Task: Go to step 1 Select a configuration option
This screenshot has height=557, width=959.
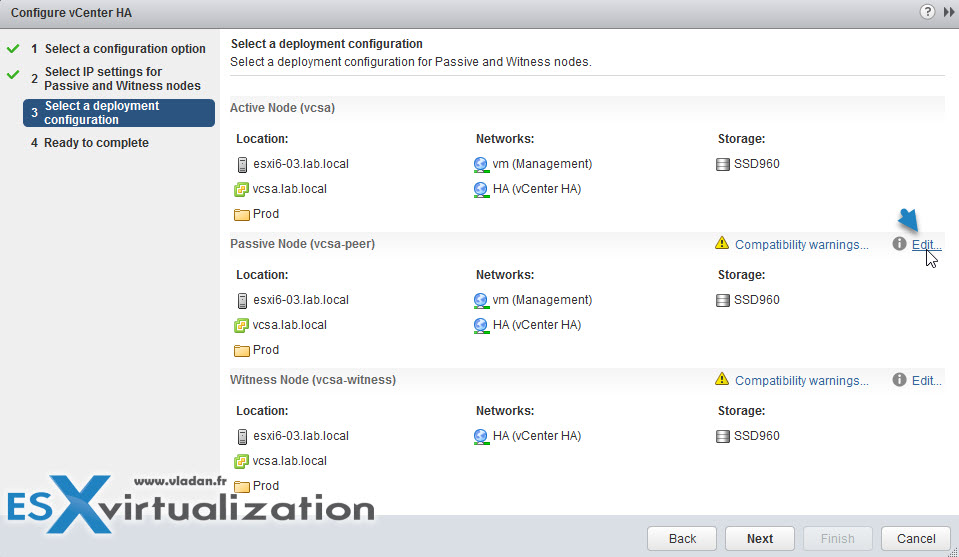Action: (x=124, y=49)
